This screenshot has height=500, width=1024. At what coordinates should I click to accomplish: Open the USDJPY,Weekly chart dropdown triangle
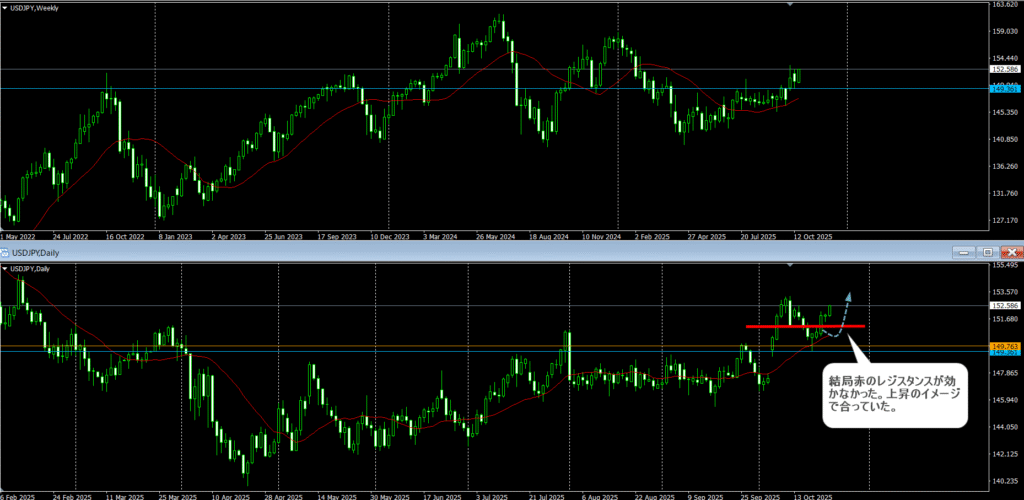coord(5,8)
